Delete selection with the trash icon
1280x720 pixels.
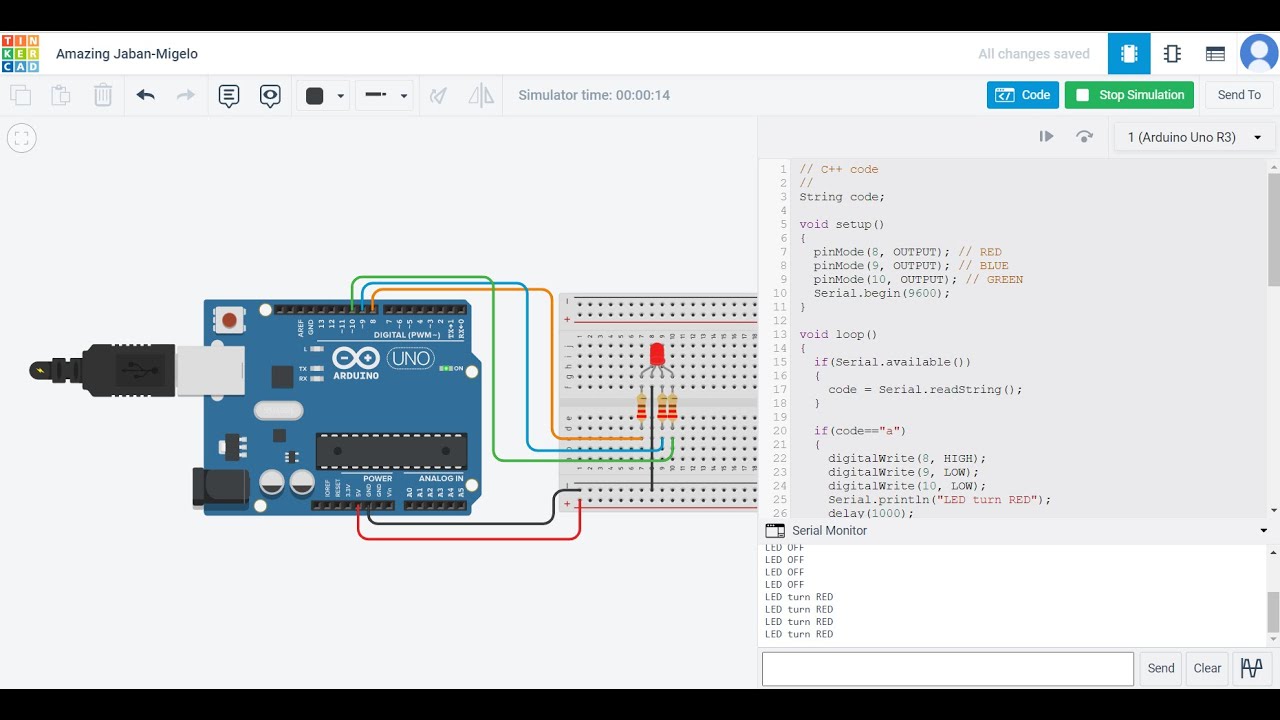pos(103,96)
